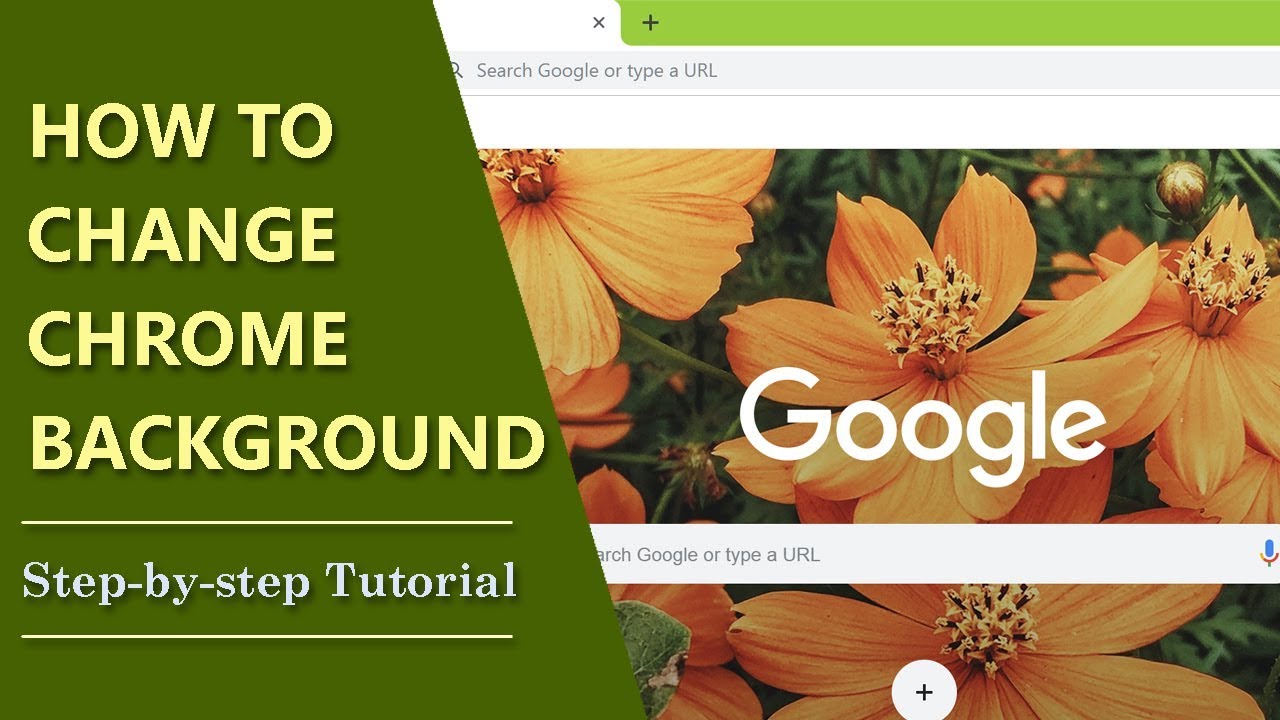The width and height of the screenshot is (1280, 720).
Task: Open a new tab with plus button
Action: tap(650, 22)
